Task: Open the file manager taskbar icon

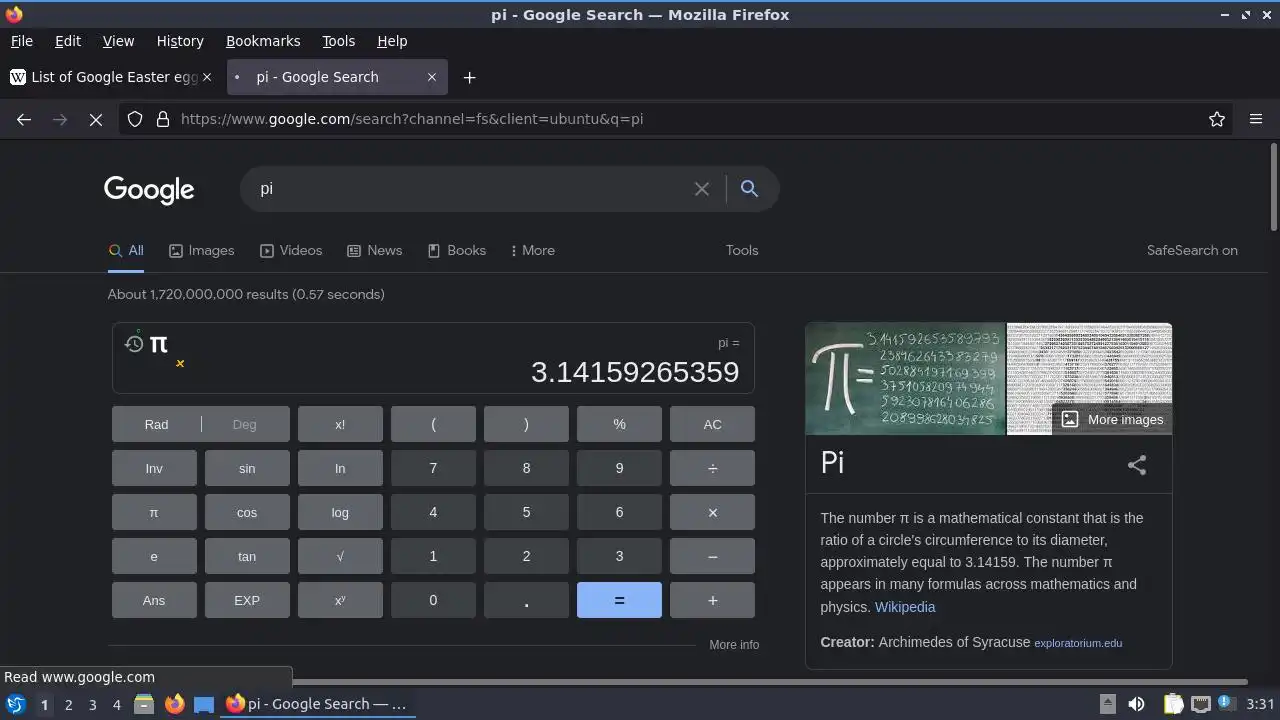Action: coord(144,704)
